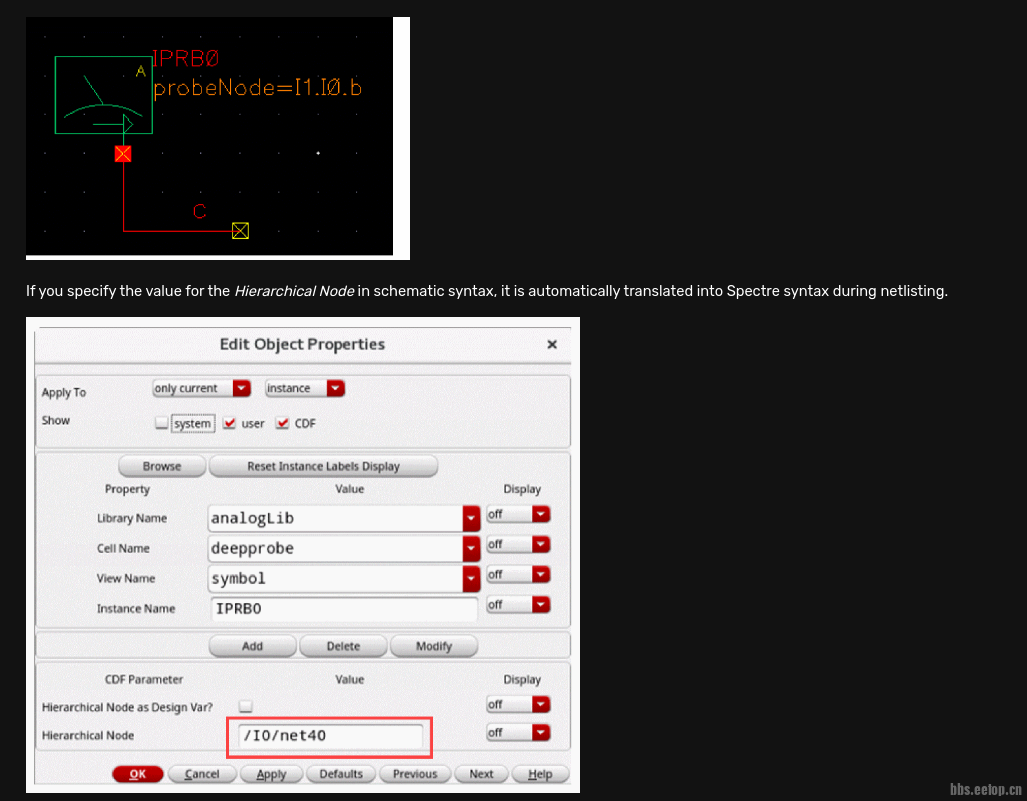Expand the Cell Name dropdown arrow
Viewport: 1027px width, 801px height.
(x=471, y=549)
